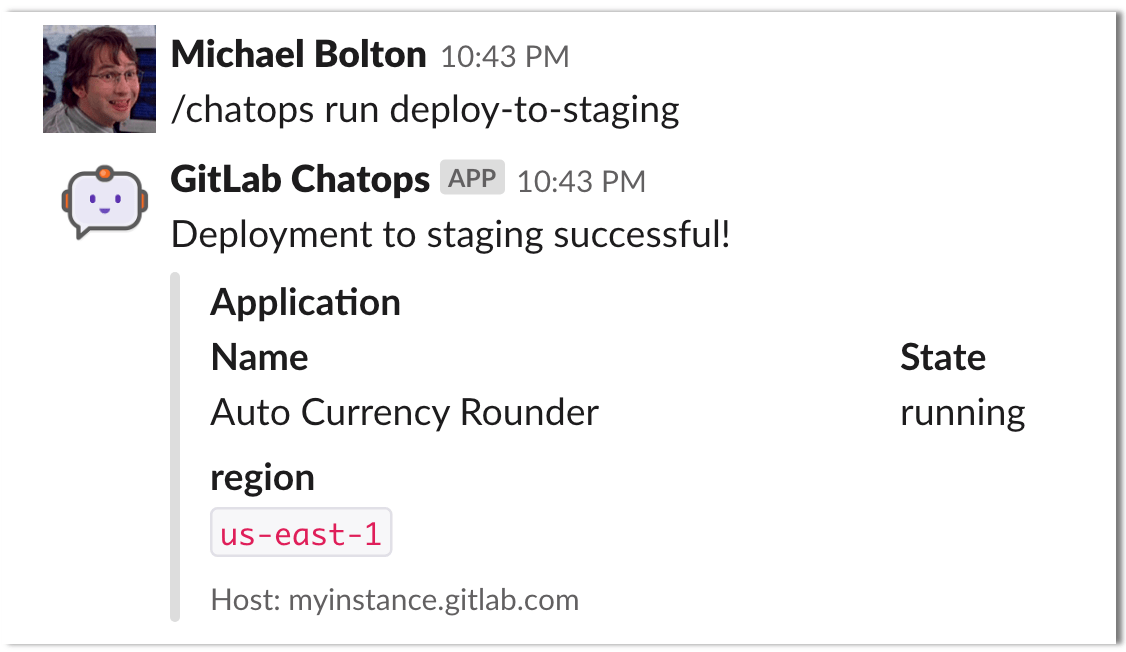Click the timestamp on the GitLab Chatops message
1126x652 pixels.
(580, 181)
